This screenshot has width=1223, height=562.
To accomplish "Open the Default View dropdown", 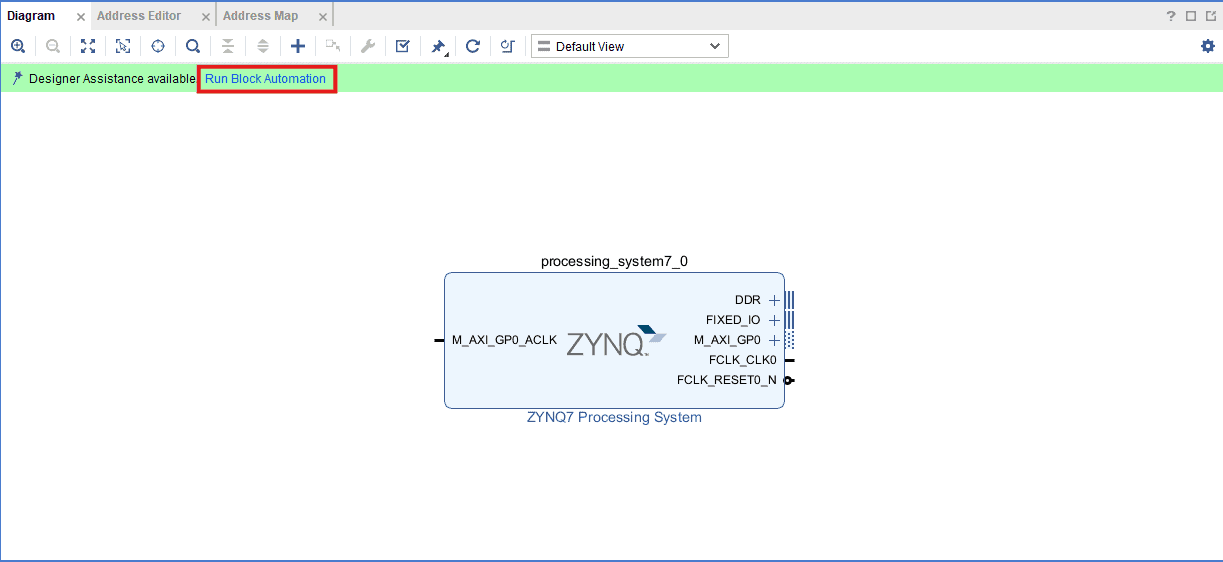I will pos(629,46).
